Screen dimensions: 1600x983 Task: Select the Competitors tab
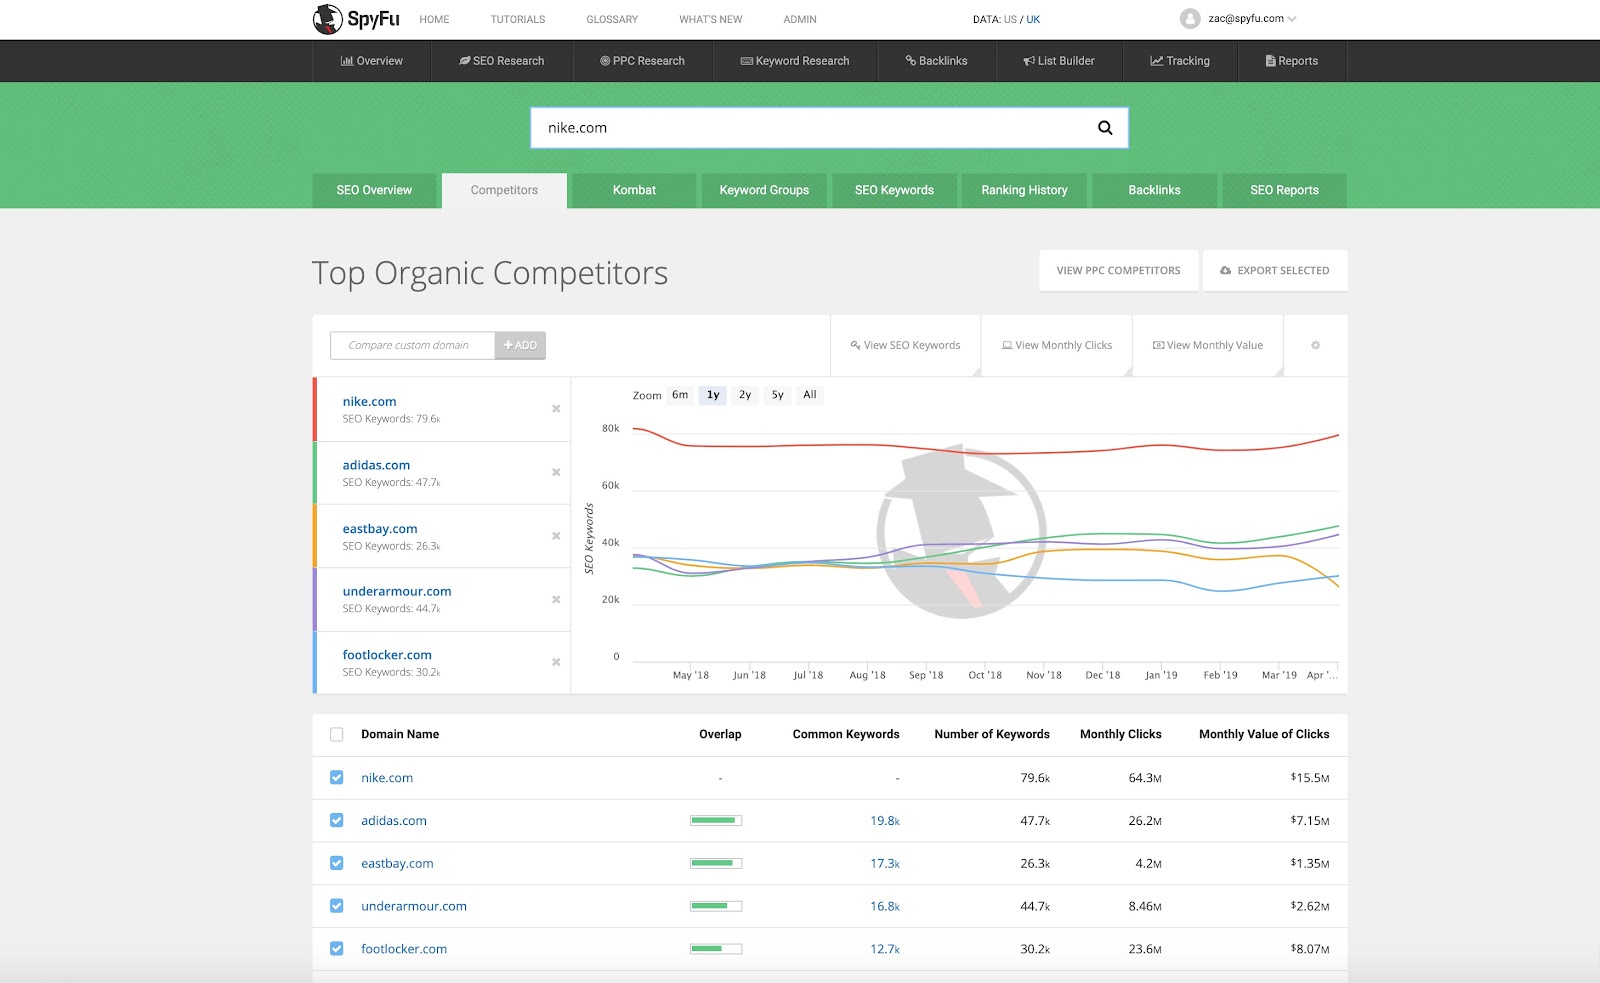504,190
